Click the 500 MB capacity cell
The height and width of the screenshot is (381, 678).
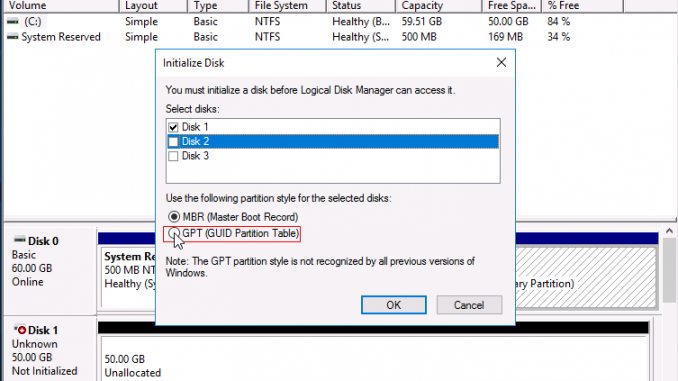pos(419,37)
